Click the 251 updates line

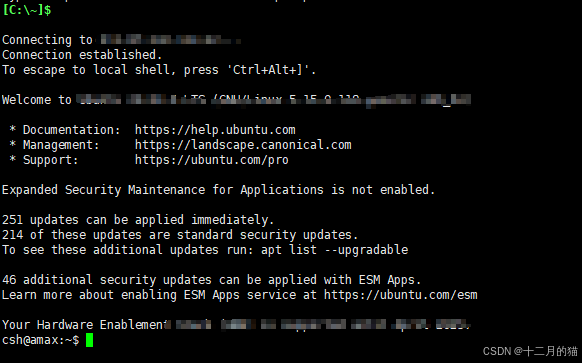tap(138, 220)
